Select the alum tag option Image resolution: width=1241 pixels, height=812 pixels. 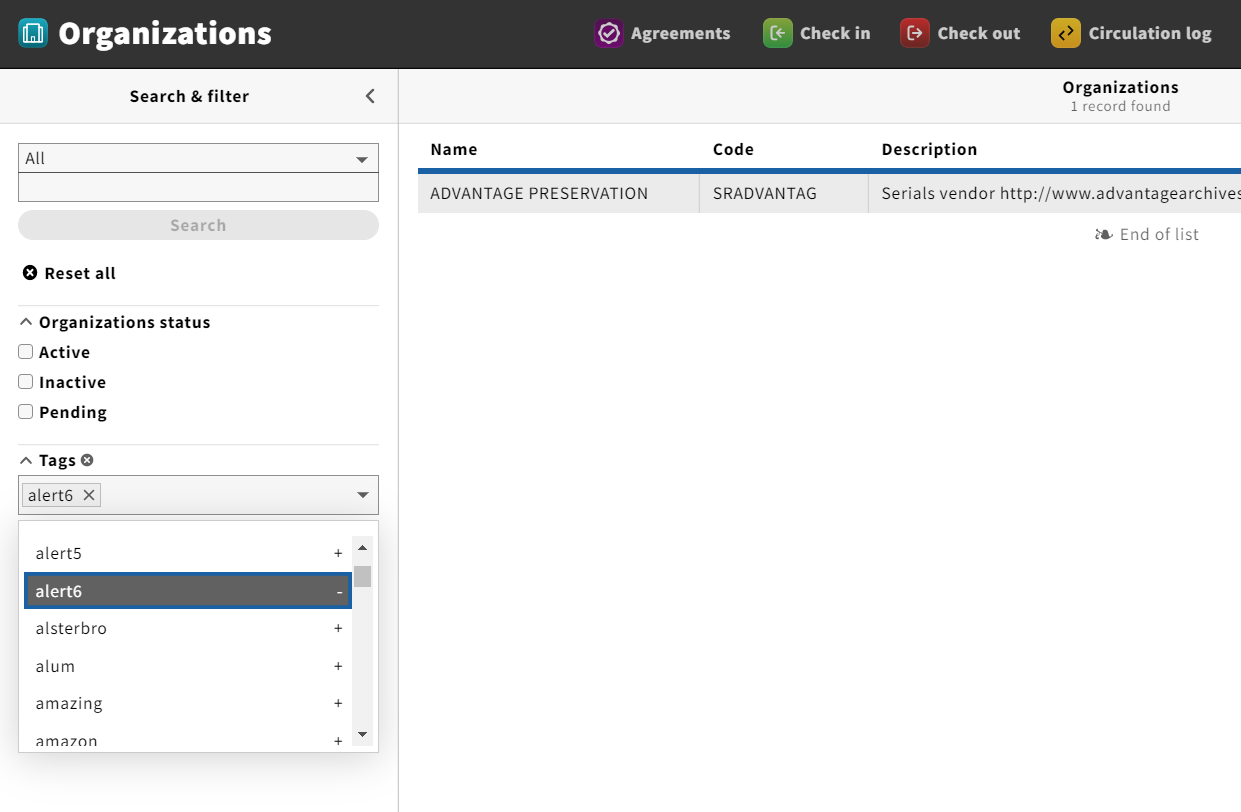(x=188, y=666)
